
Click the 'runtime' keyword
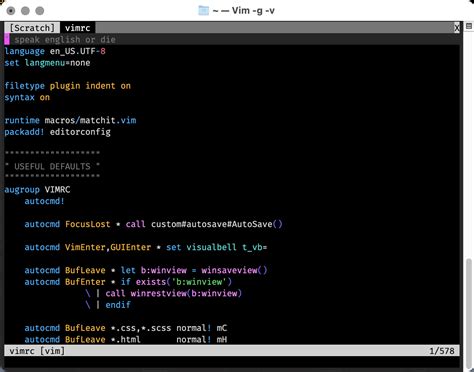tap(22, 120)
